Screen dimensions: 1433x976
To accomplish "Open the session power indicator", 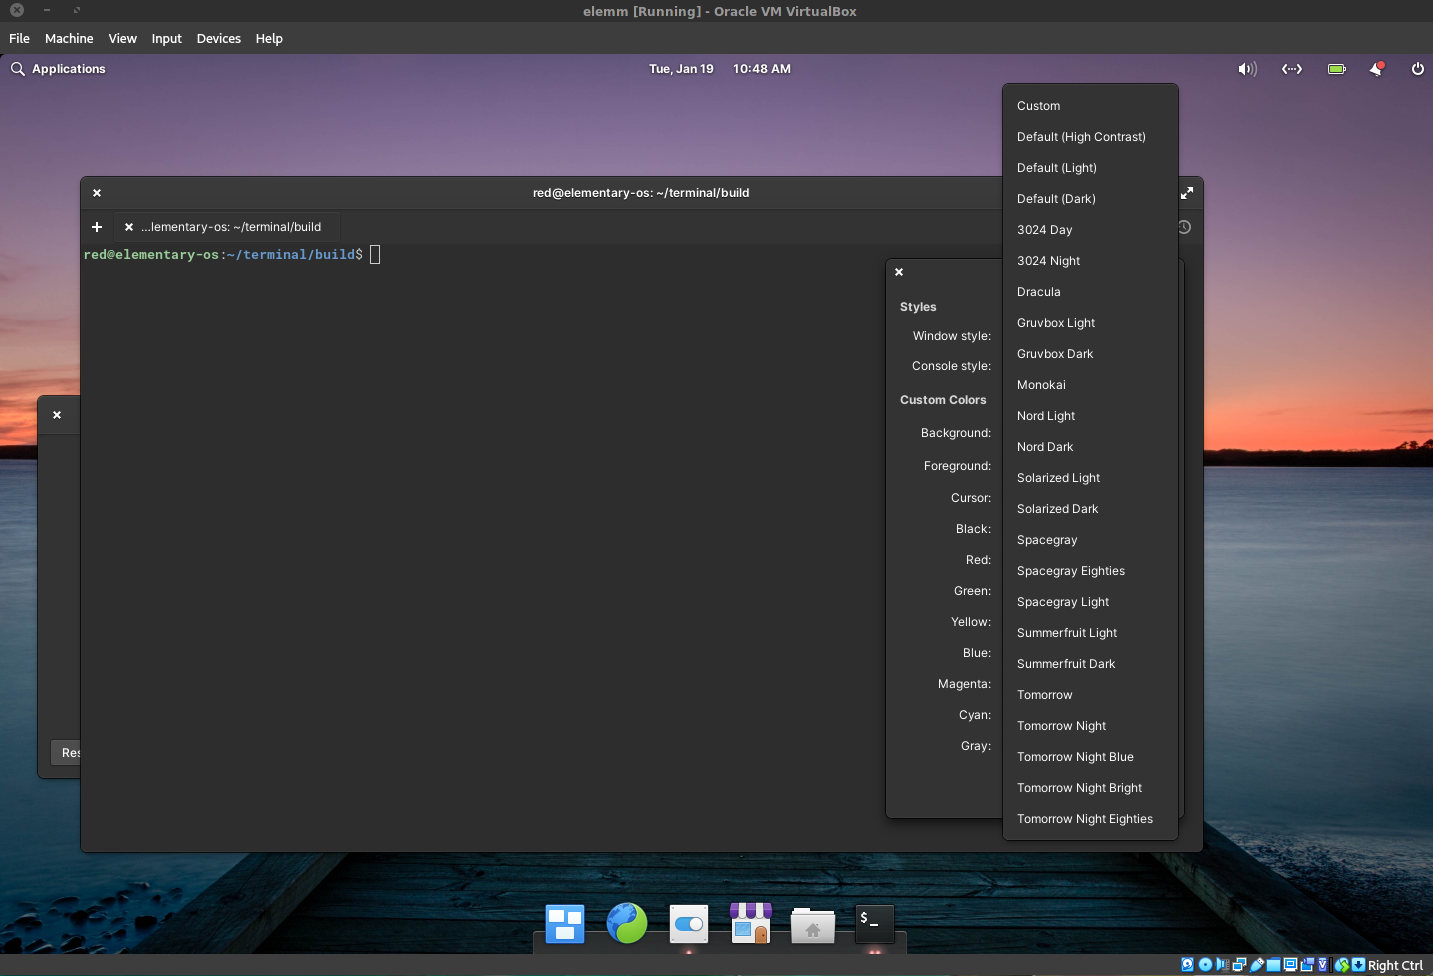I will coord(1417,69).
